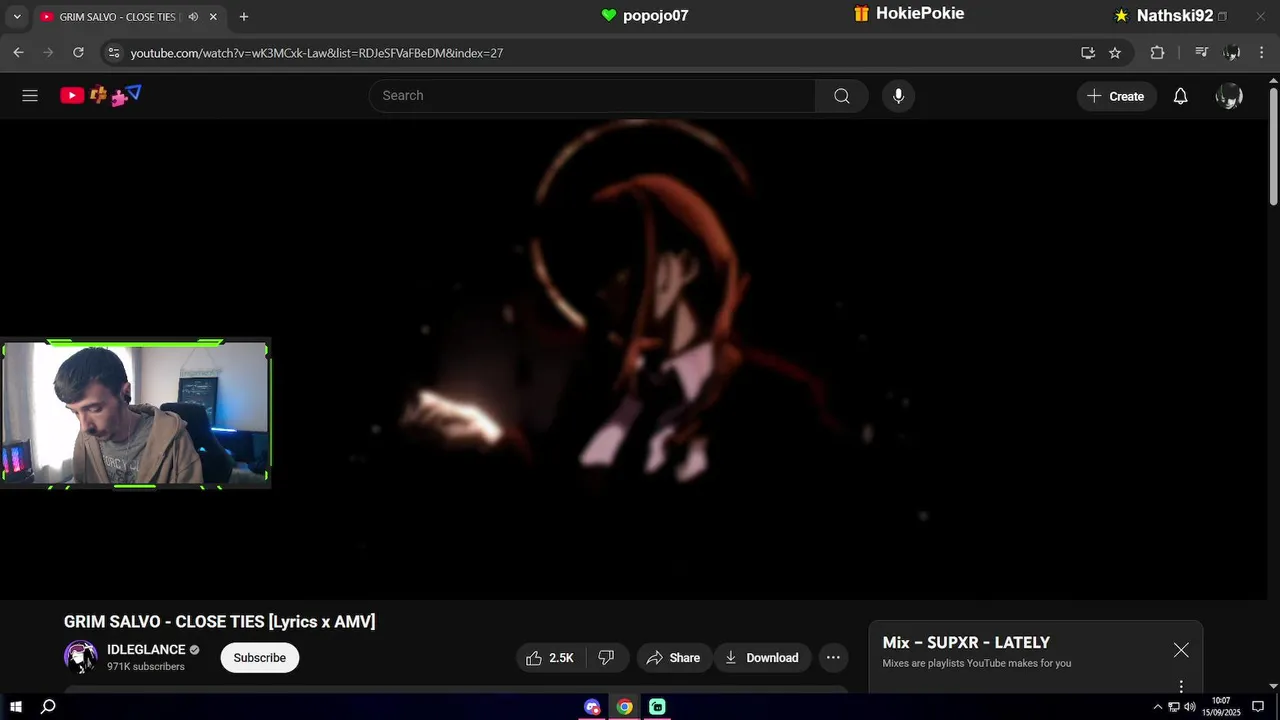Open more actions ellipsis under video
Image resolution: width=1280 pixels, height=720 pixels.
click(833, 658)
